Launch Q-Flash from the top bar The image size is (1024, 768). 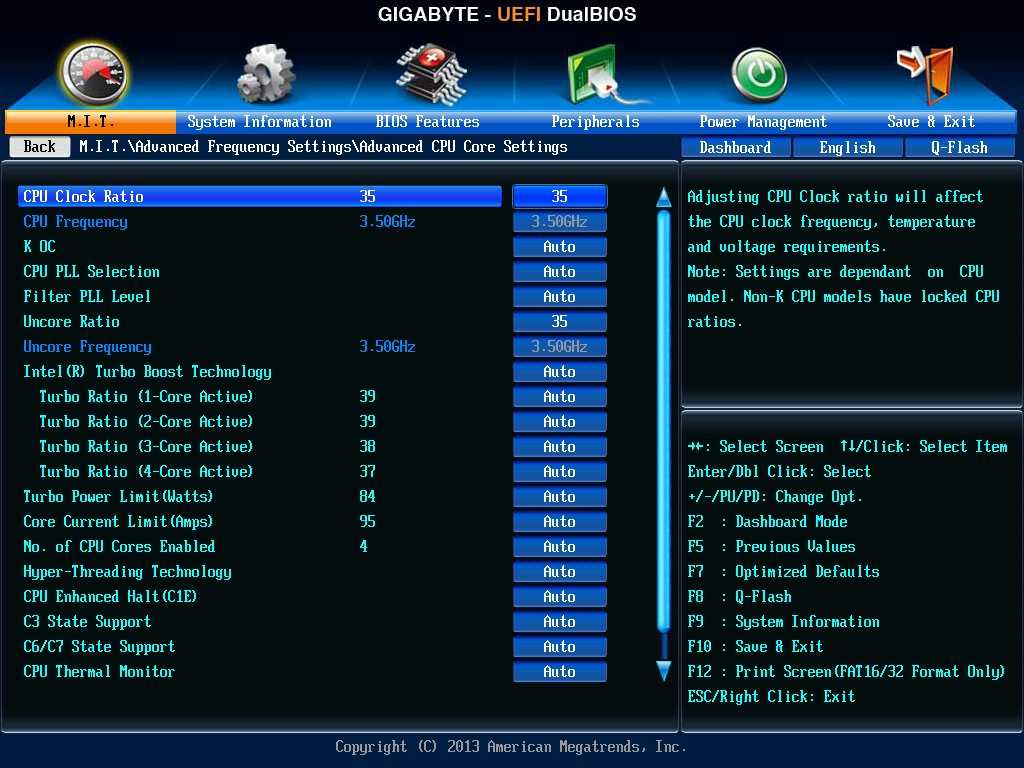click(x=959, y=147)
